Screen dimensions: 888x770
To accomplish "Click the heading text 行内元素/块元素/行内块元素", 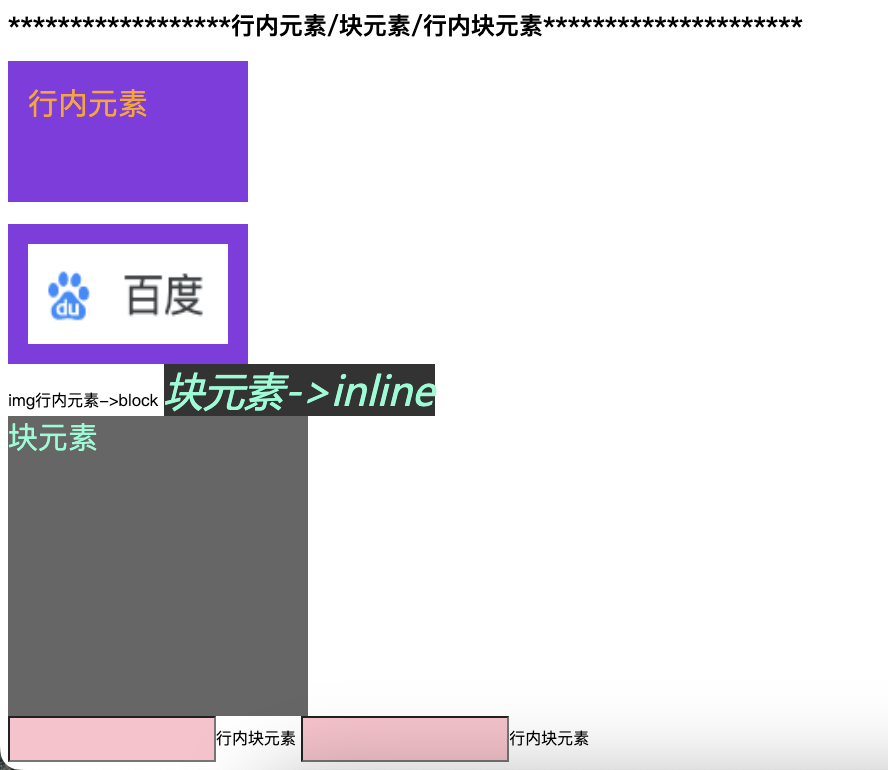I will [387, 26].
